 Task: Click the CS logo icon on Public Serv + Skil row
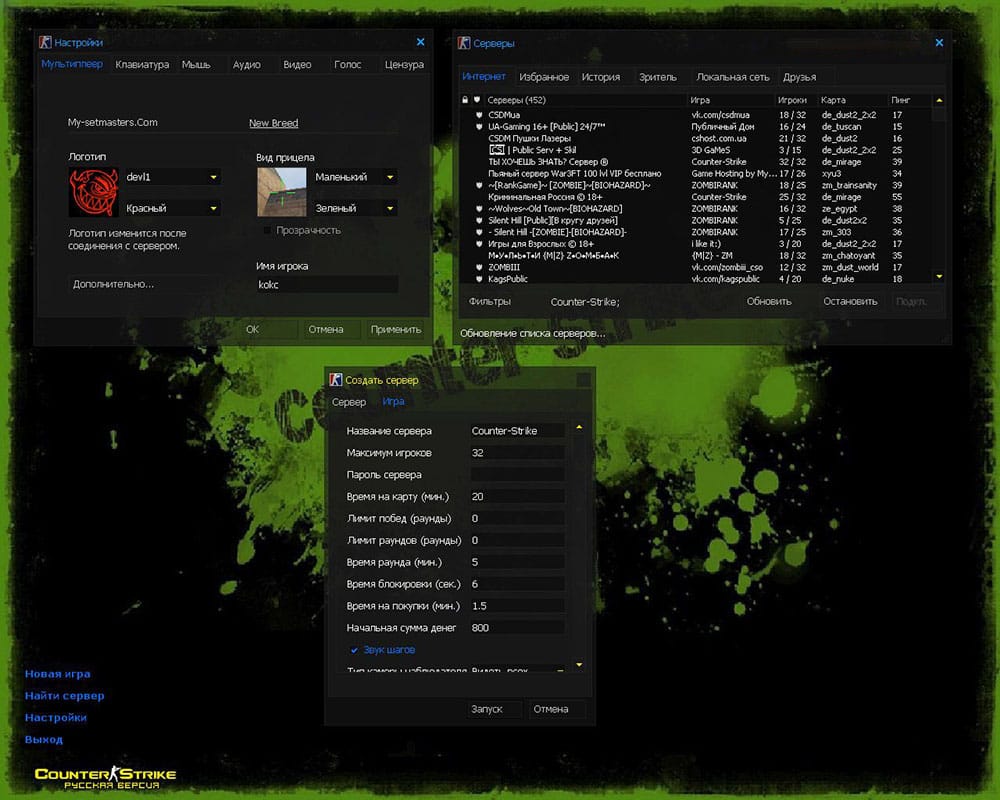(497, 150)
